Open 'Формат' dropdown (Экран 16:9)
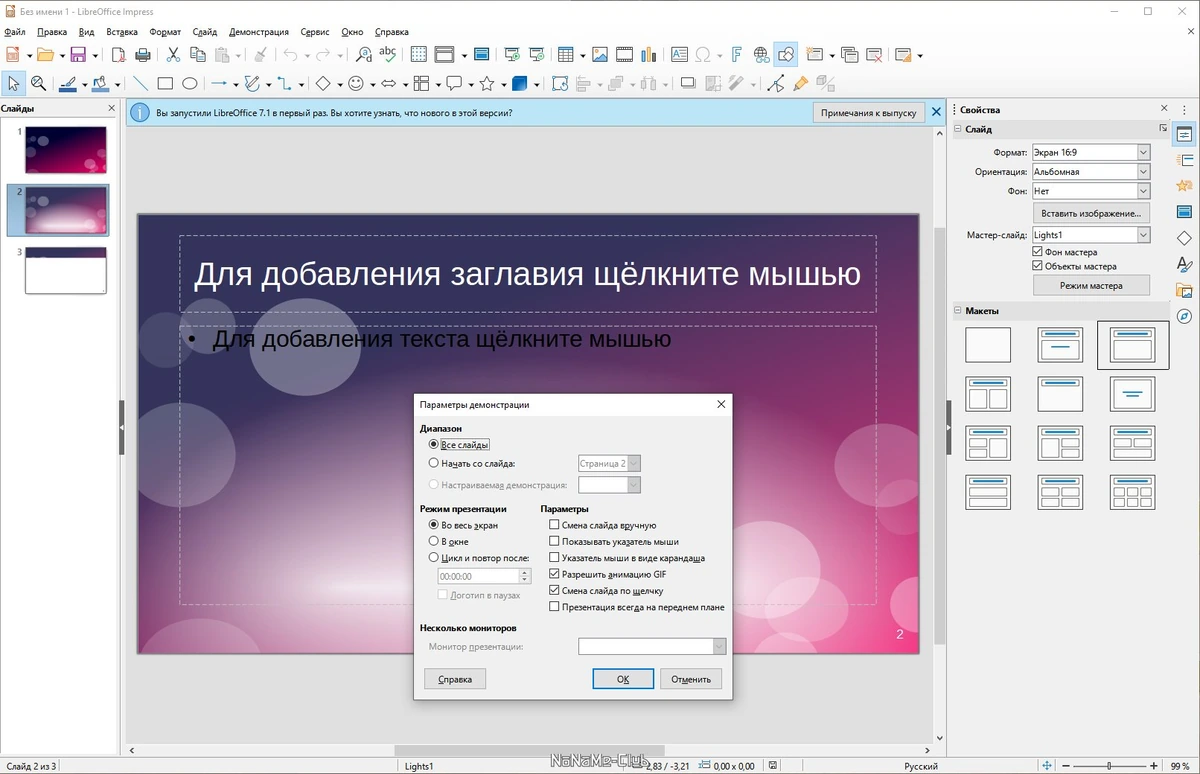The image size is (1200, 774). coord(1091,152)
